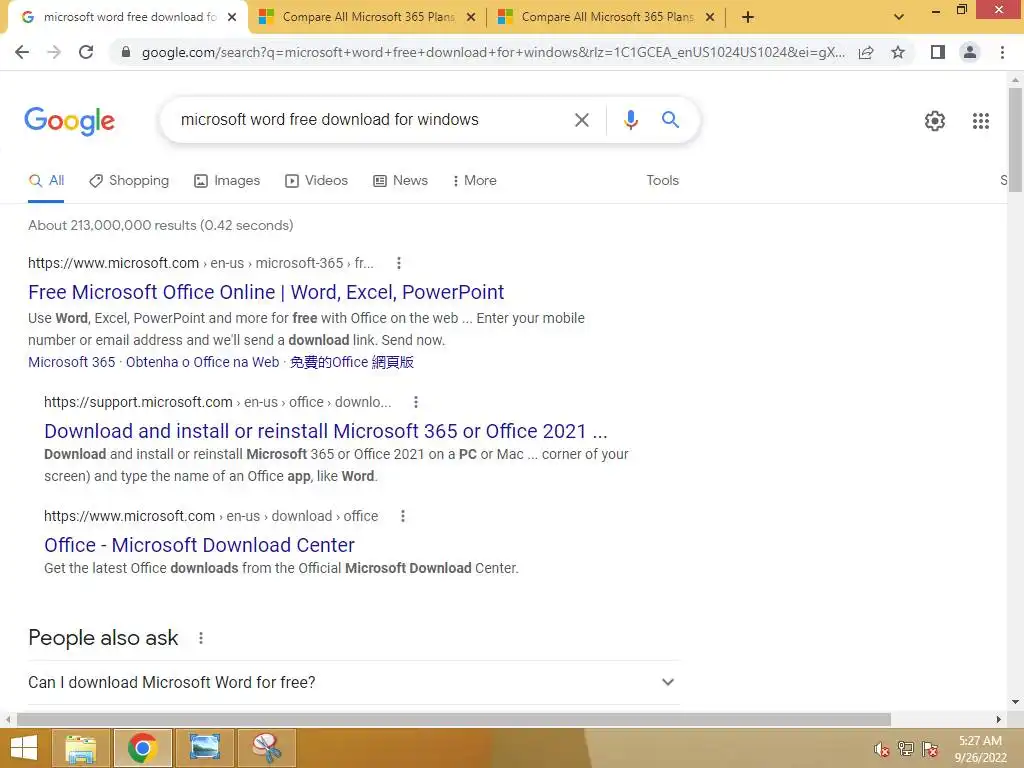View site info via the padlock icon

pyautogui.click(x=126, y=52)
